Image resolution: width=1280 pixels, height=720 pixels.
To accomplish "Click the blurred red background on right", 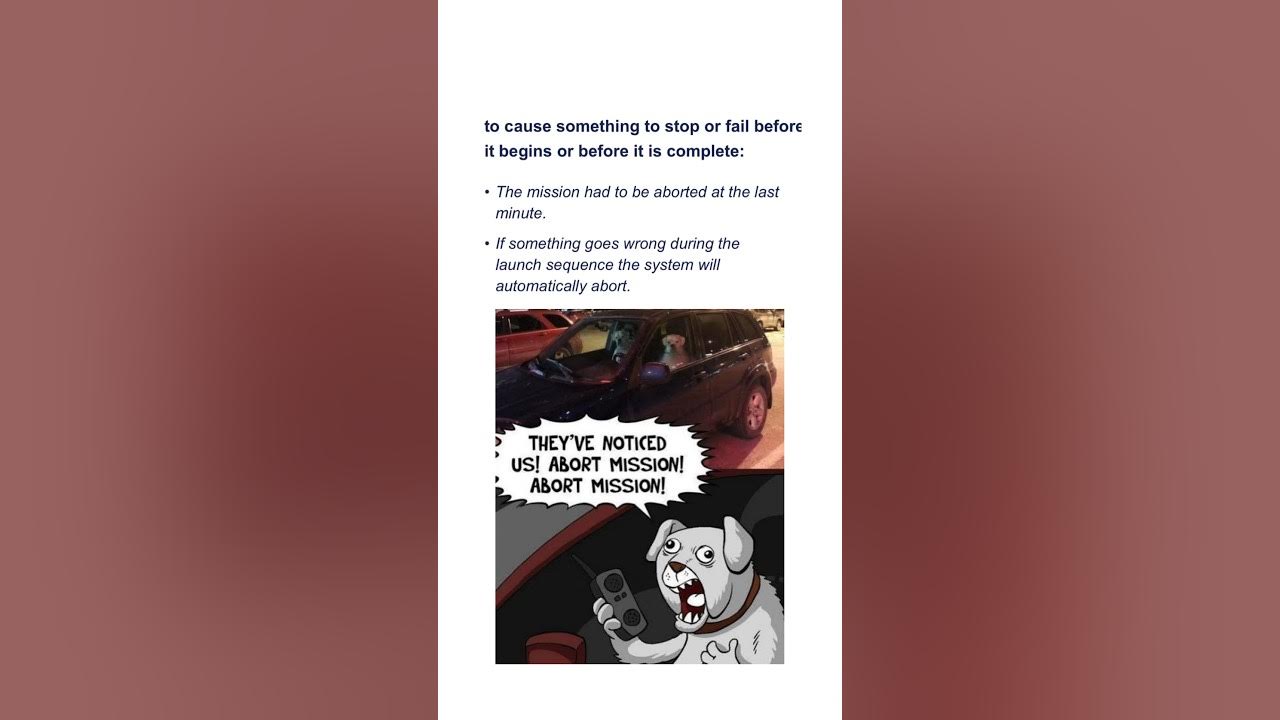I will pos(1061,360).
